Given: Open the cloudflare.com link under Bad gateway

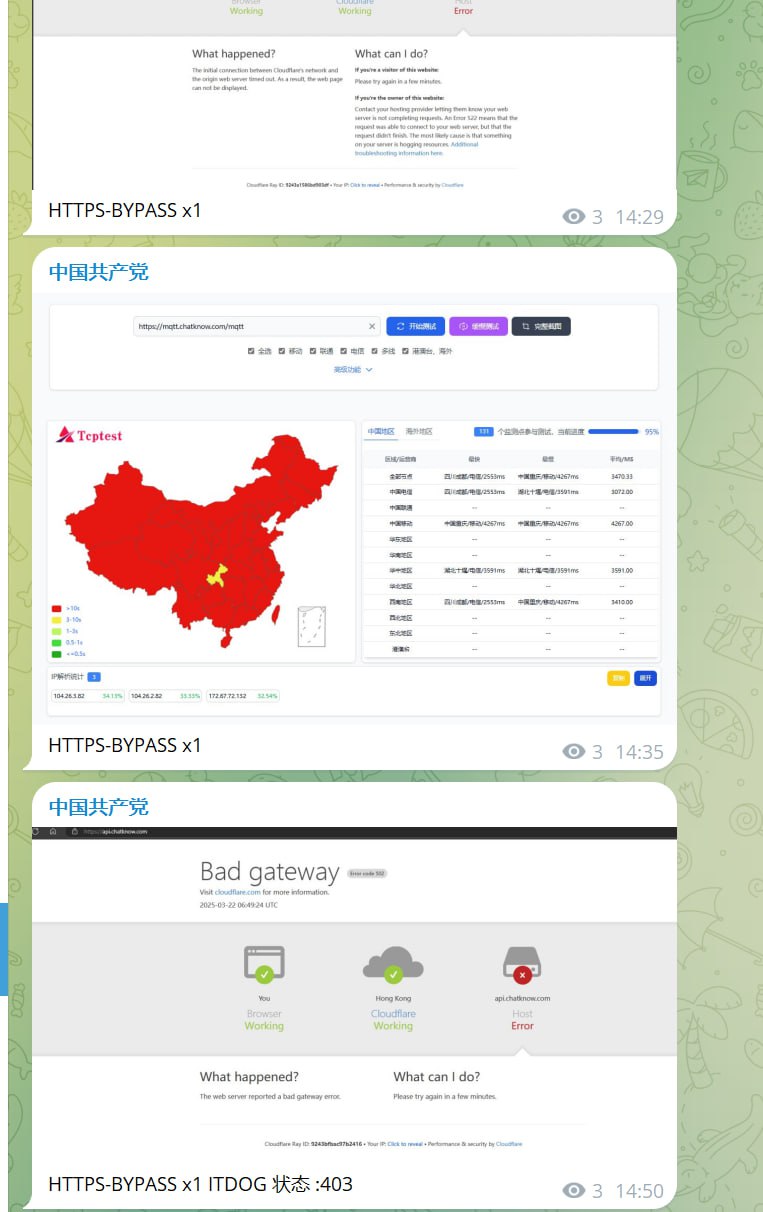Looking at the screenshot, I should (x=238, y=892).
